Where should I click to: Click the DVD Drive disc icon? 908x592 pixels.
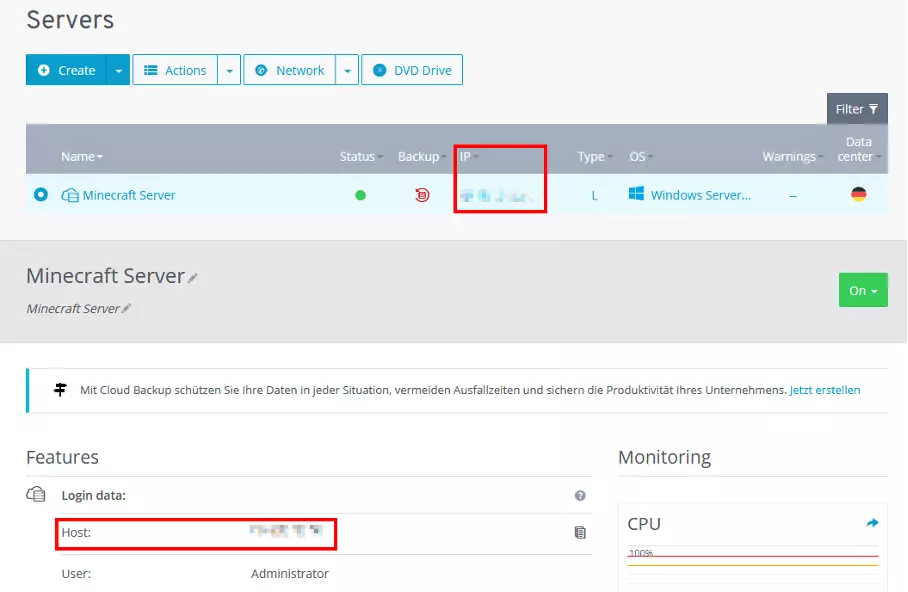379,70
